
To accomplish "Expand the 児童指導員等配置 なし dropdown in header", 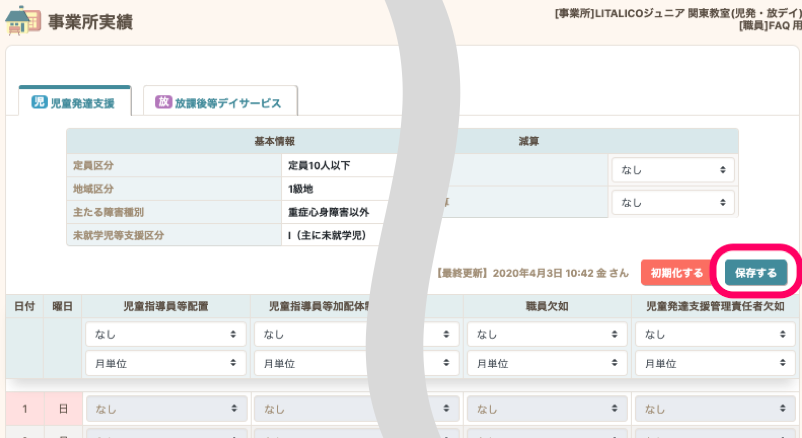I will [165, 334].
